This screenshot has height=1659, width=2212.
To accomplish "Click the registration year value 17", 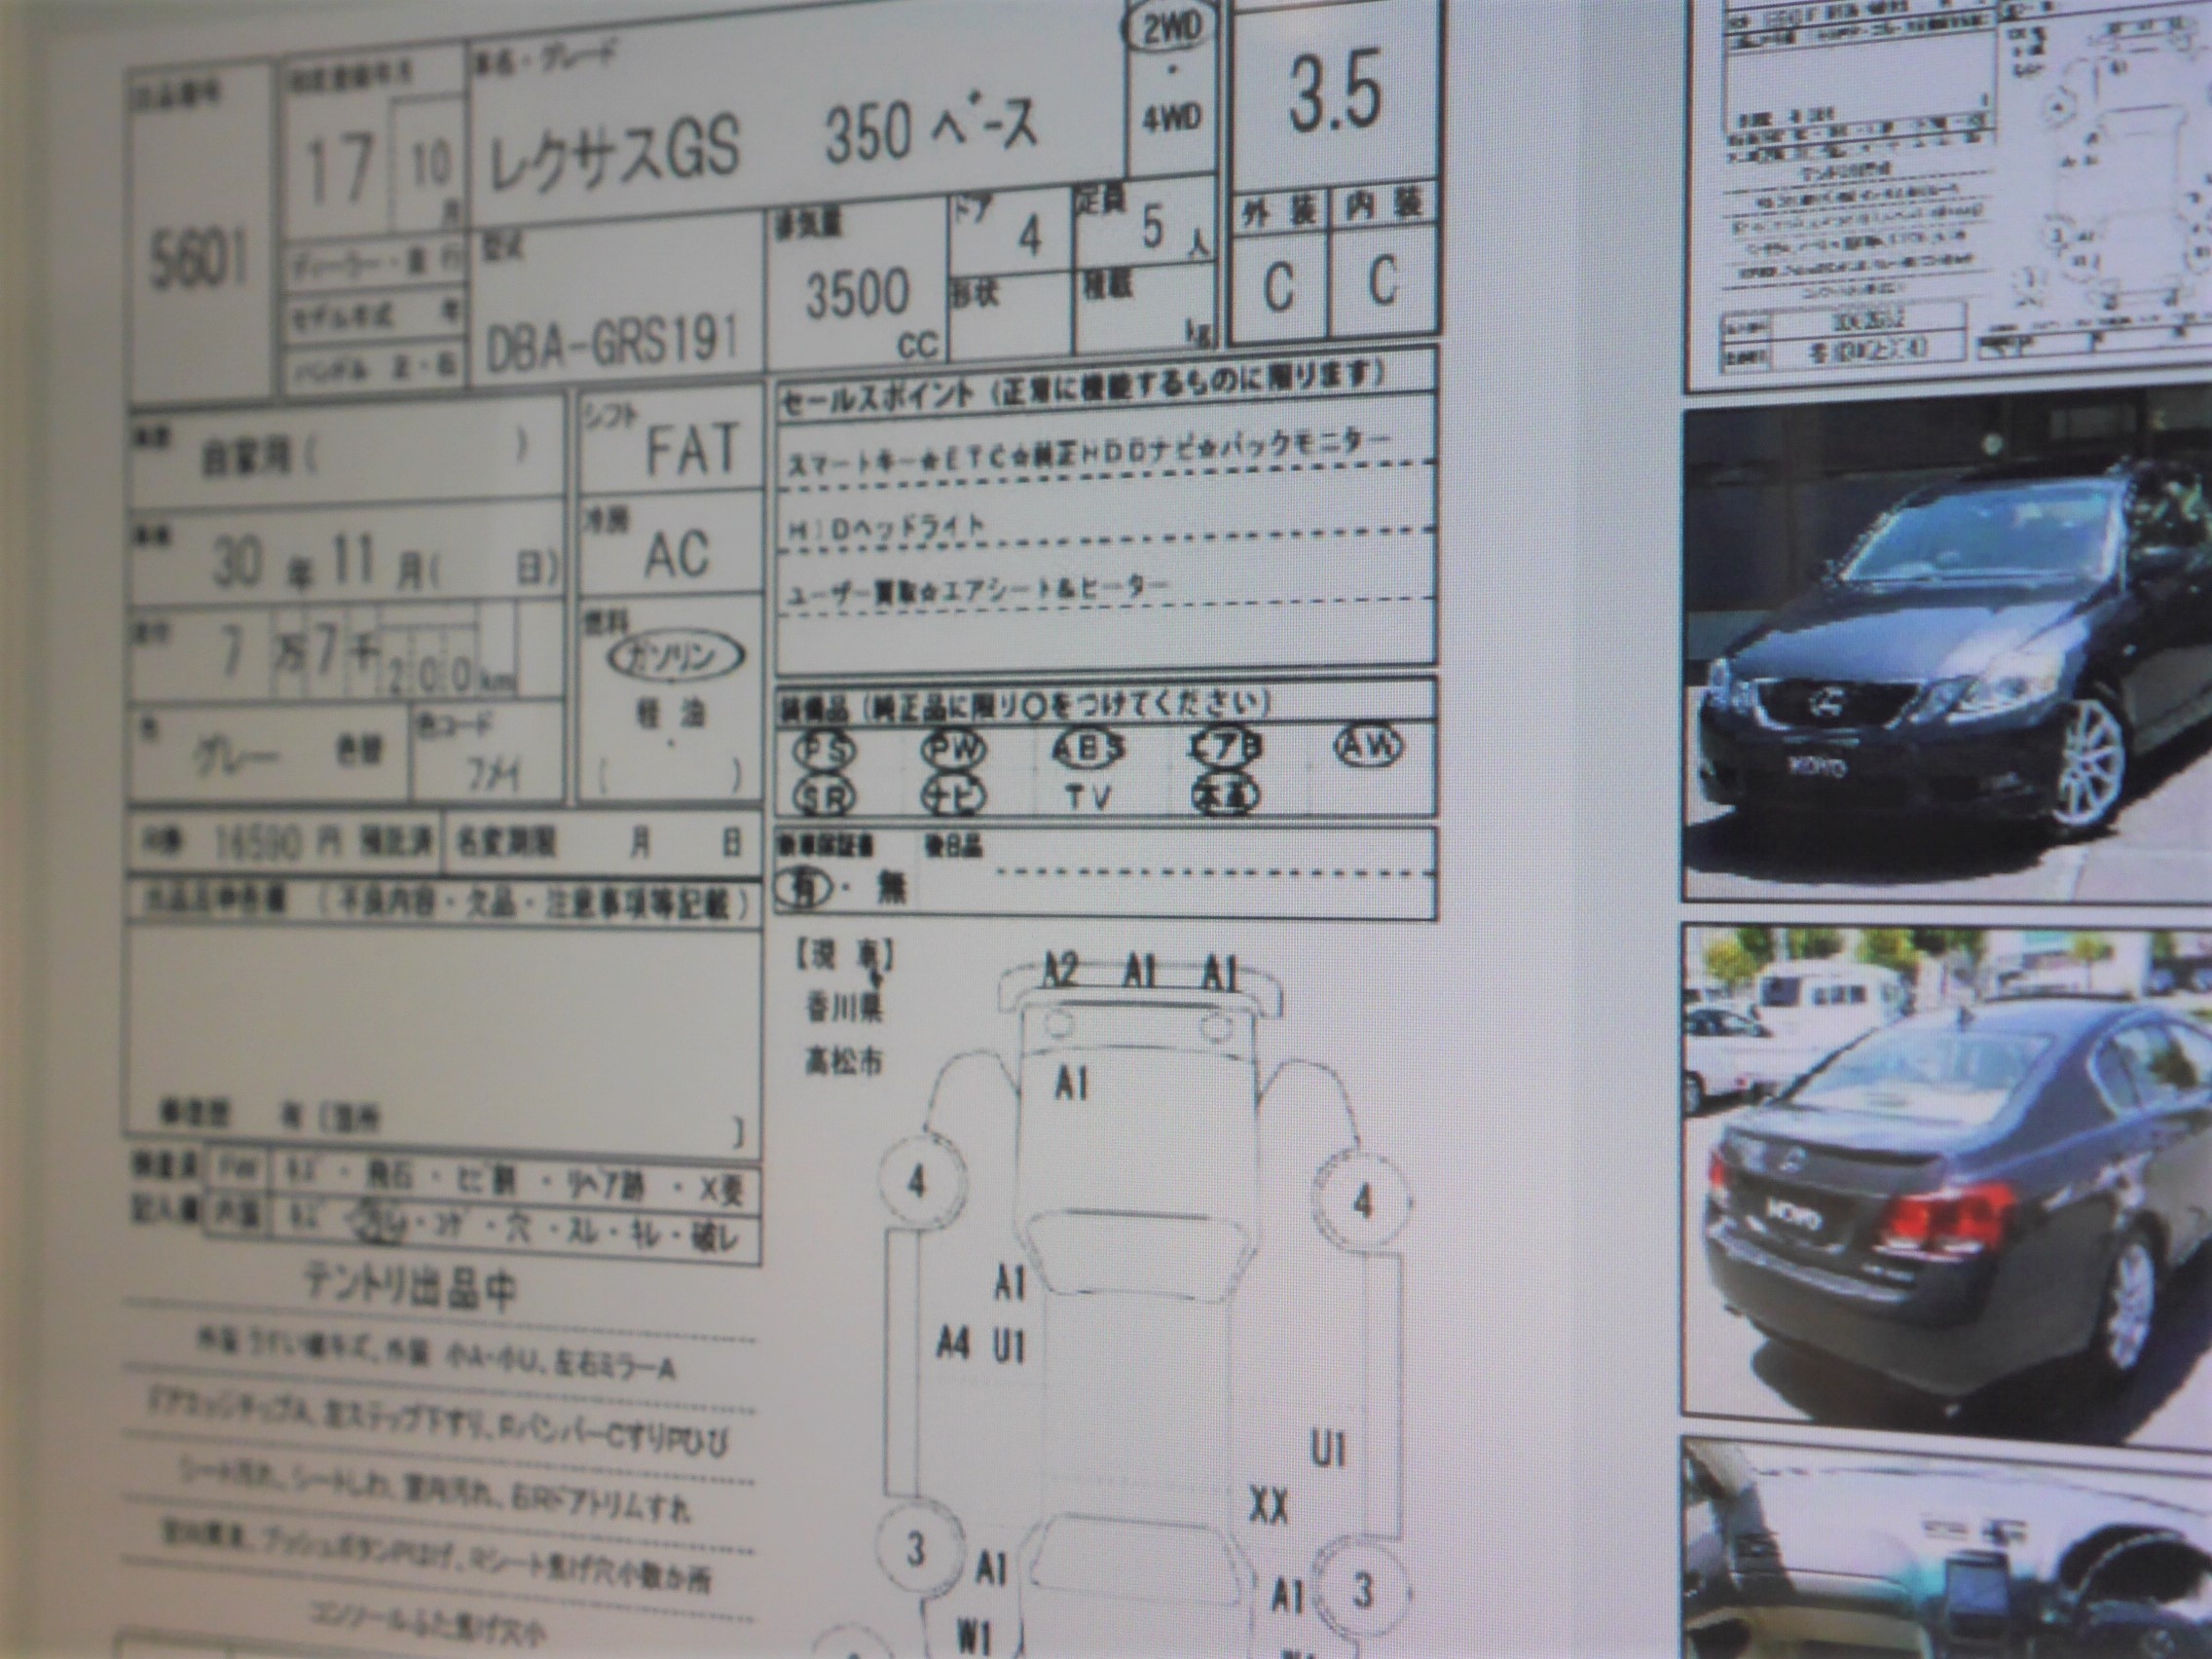I will (340, 171).
